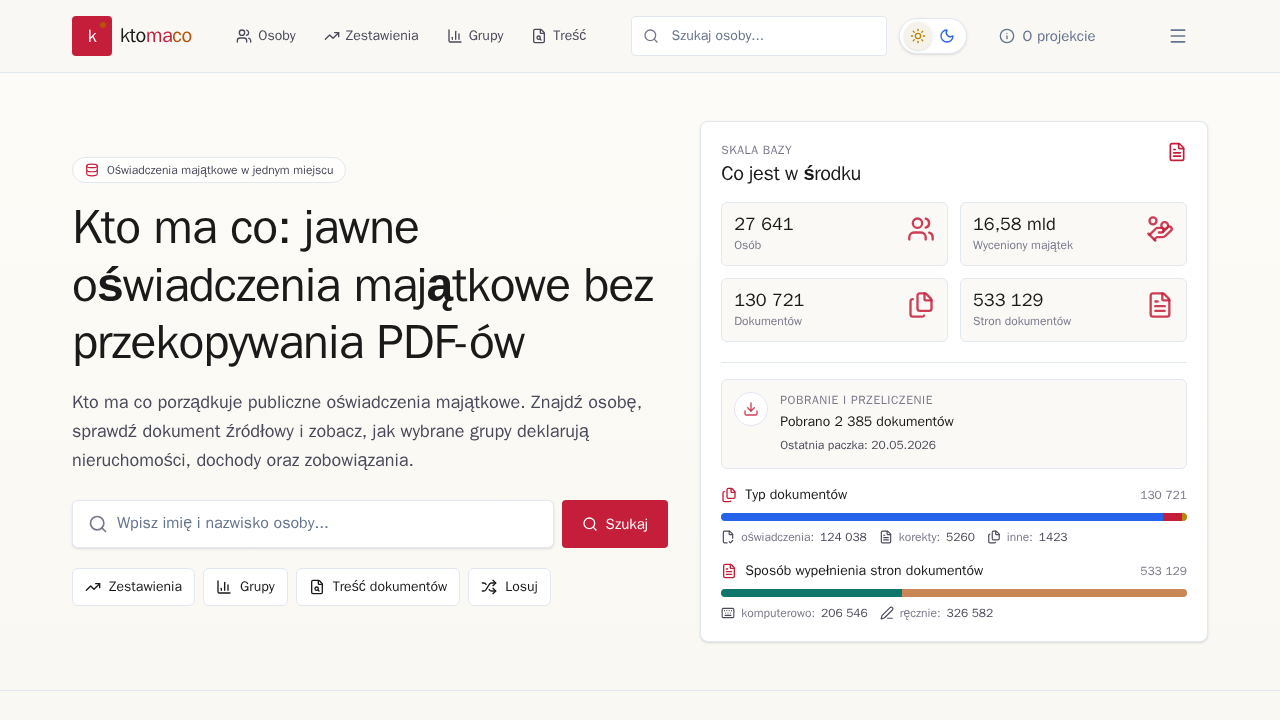Click the people icon in Osób card
The image size is (1280, 720).
coord(921,229)
